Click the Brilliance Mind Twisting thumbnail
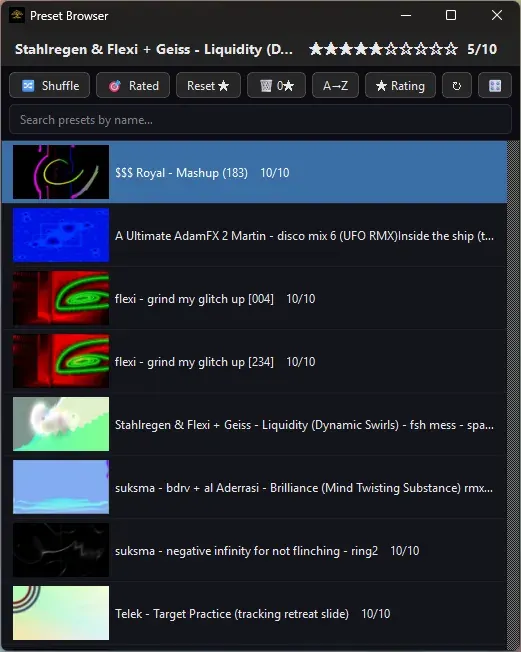521x652 pixels. tap(61, 487)
